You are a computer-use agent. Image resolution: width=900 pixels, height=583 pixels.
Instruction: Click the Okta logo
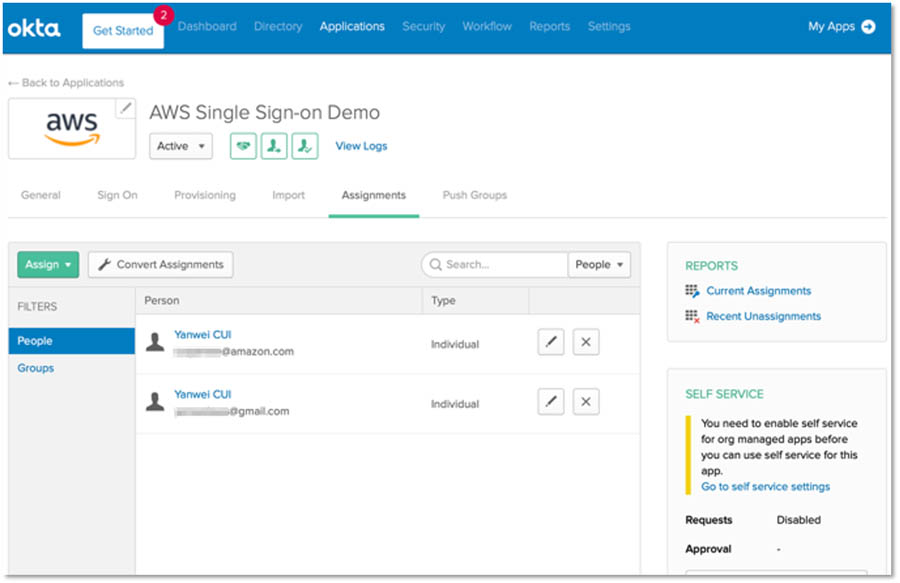point(35,28)
